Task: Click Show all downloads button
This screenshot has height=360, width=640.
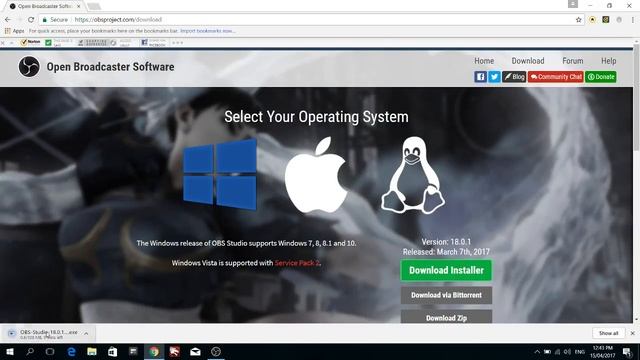Action: [x=608, y=333]
